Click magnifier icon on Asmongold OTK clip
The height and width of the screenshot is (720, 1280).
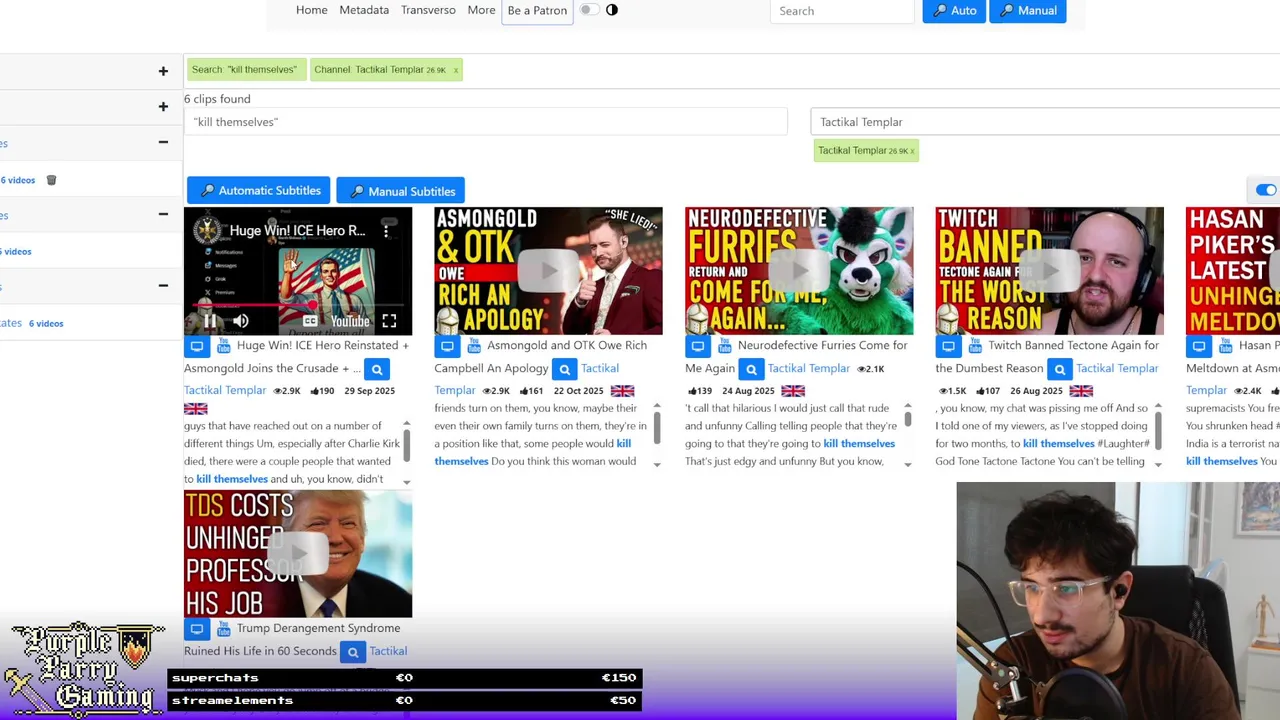pos(565,370)
